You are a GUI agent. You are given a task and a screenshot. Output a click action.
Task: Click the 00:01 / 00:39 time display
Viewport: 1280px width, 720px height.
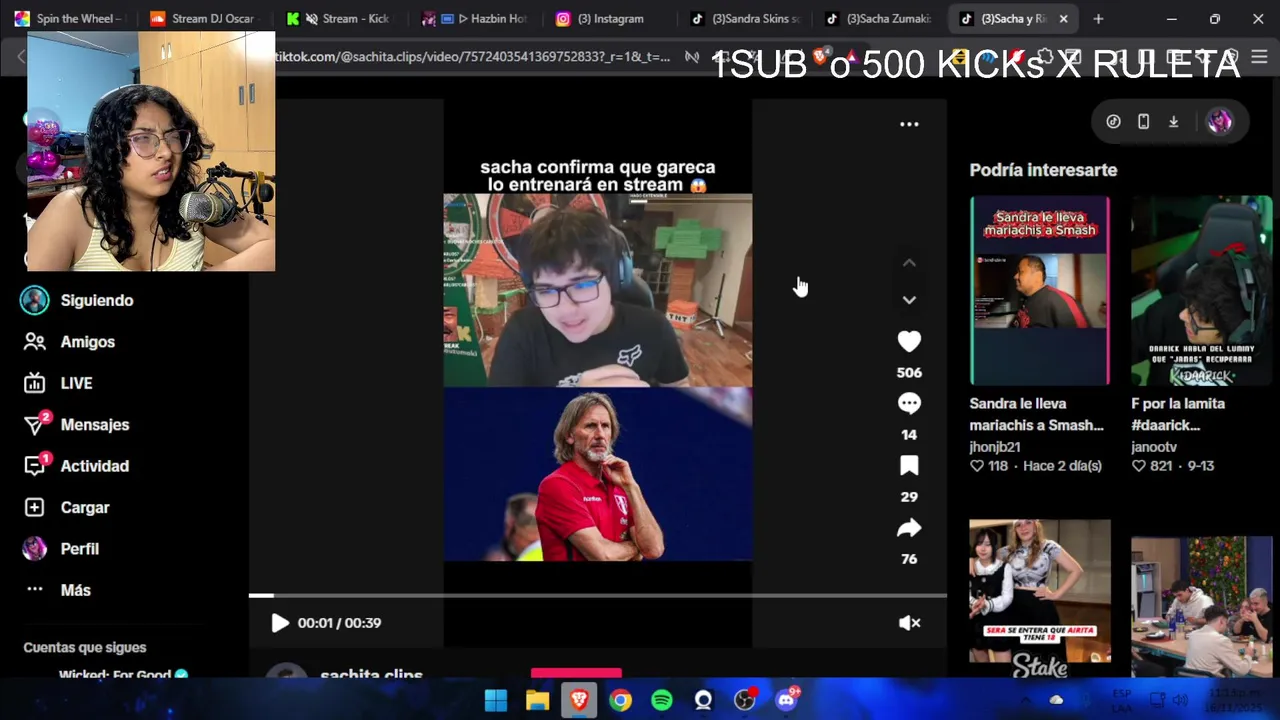coord(339,623)
